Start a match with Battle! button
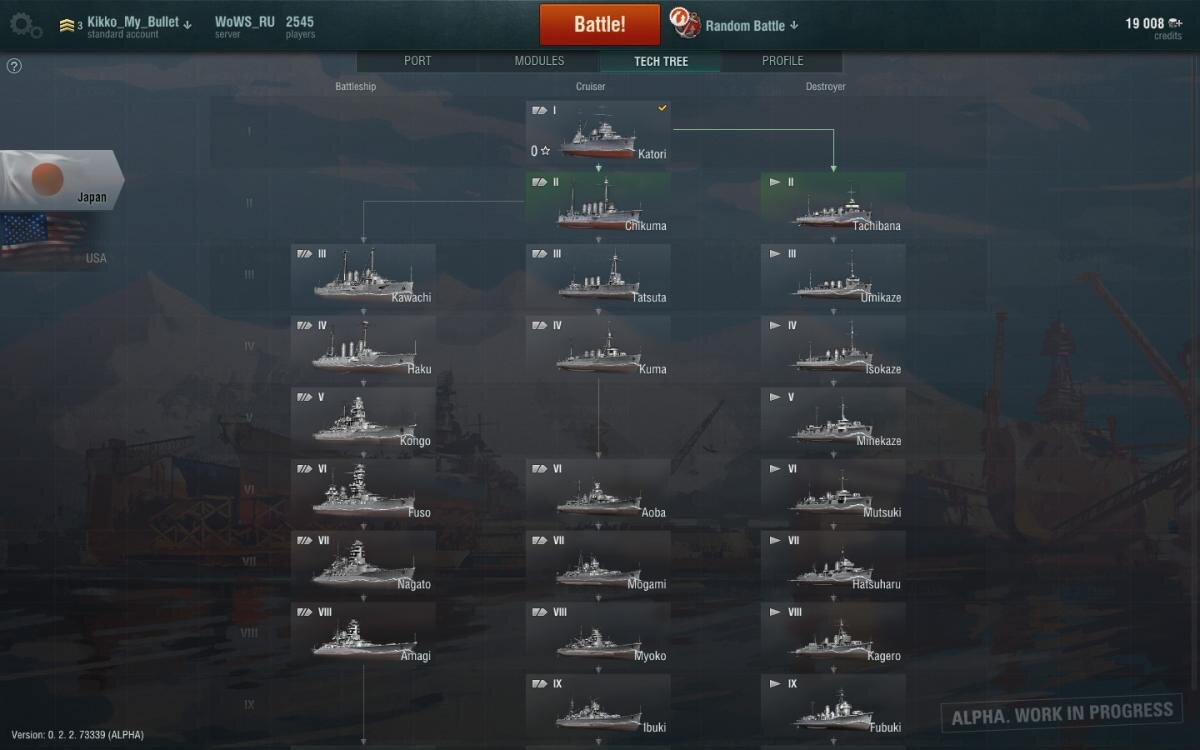 (600, 24)
